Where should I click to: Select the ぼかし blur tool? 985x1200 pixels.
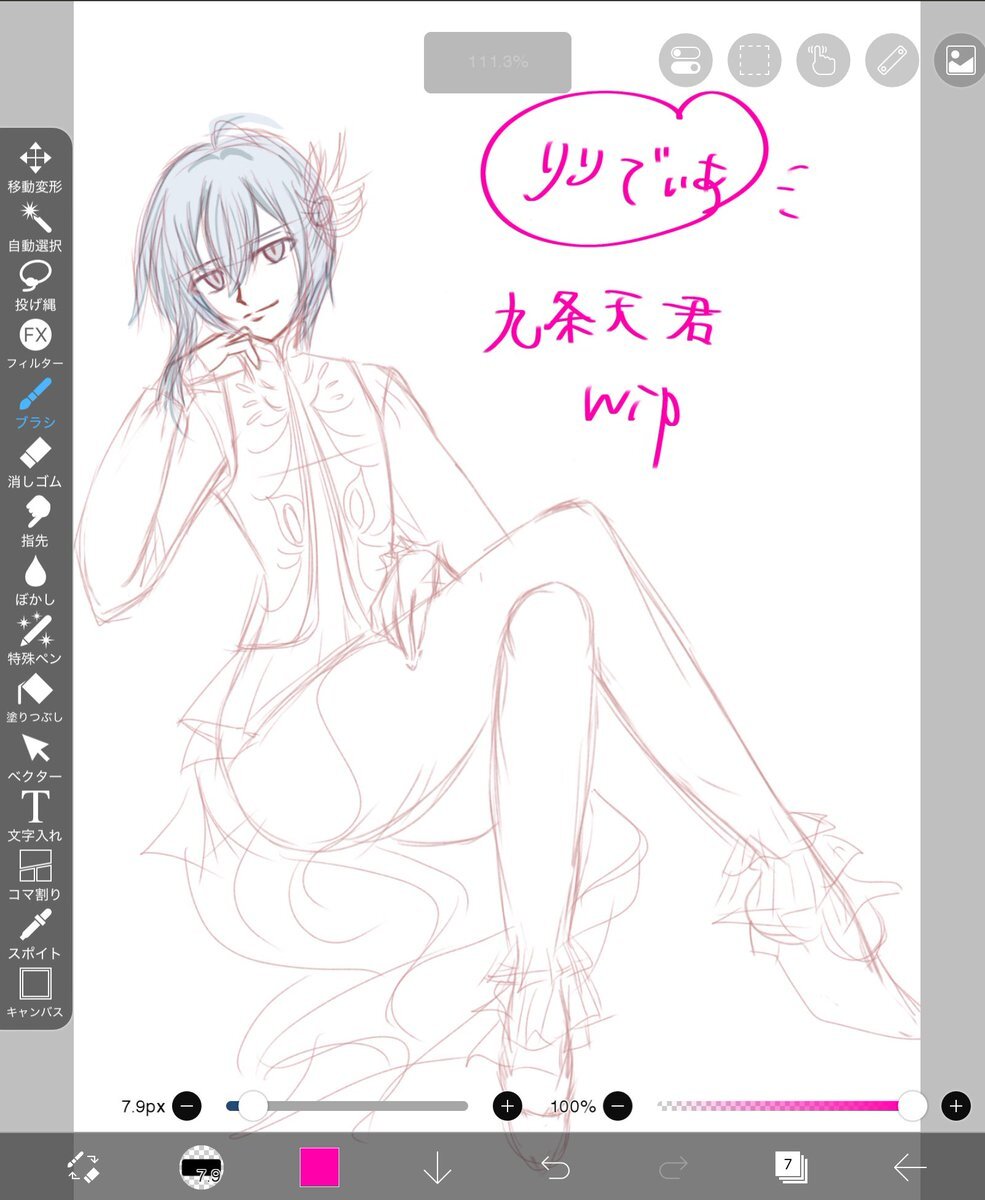tap(35, 580)
